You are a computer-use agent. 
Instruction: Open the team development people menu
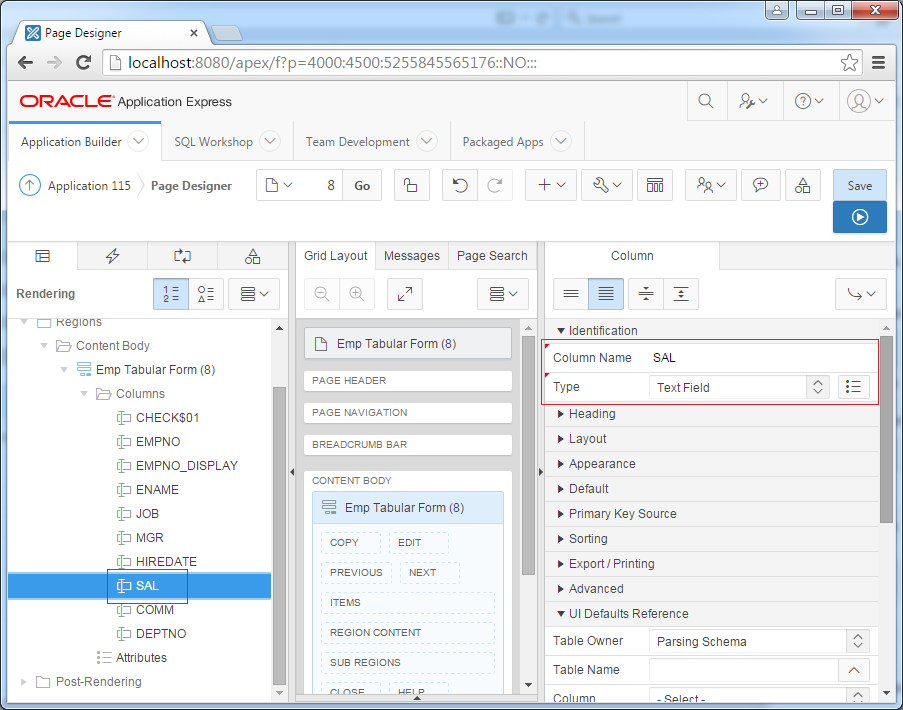point(711,185)
